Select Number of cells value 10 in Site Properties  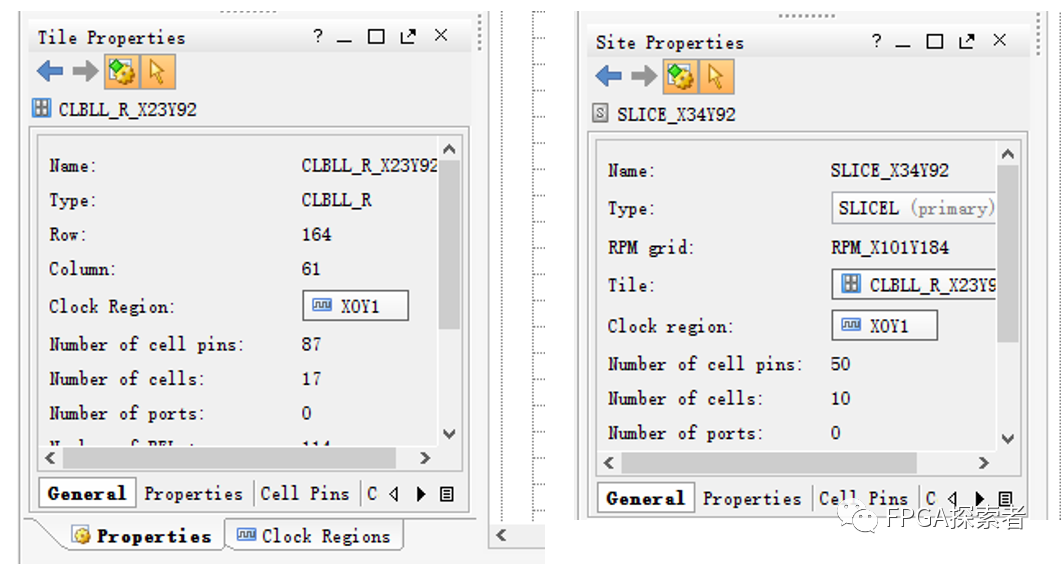(840, 398)
